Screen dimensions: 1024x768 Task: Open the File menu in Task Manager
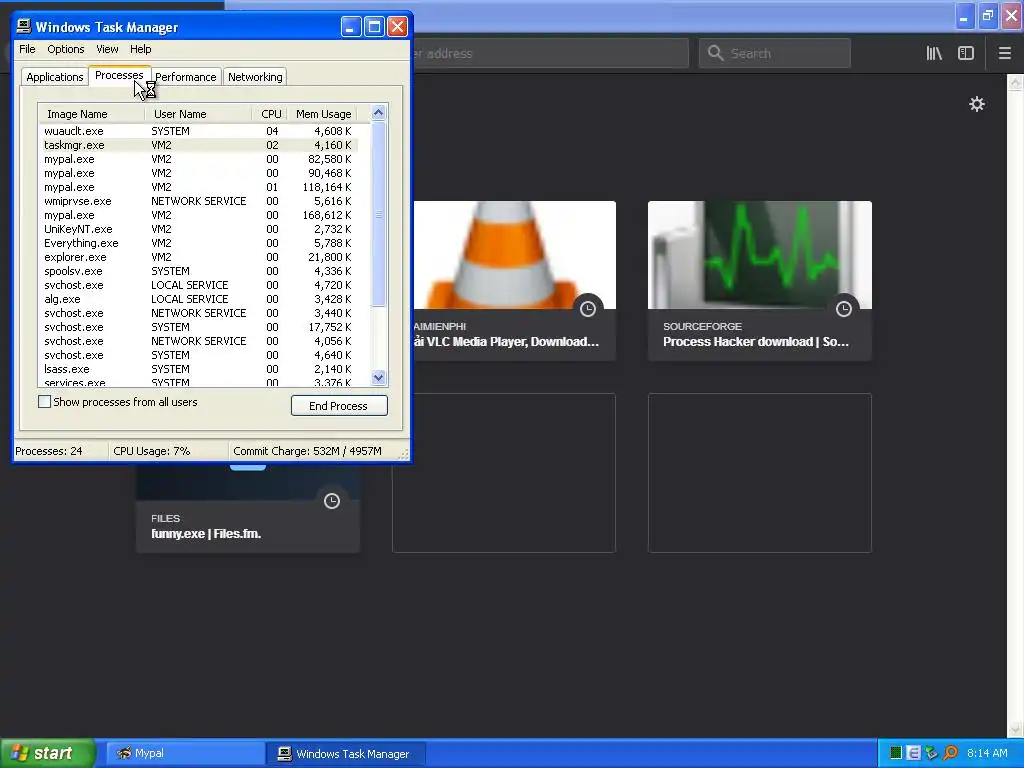27,49
